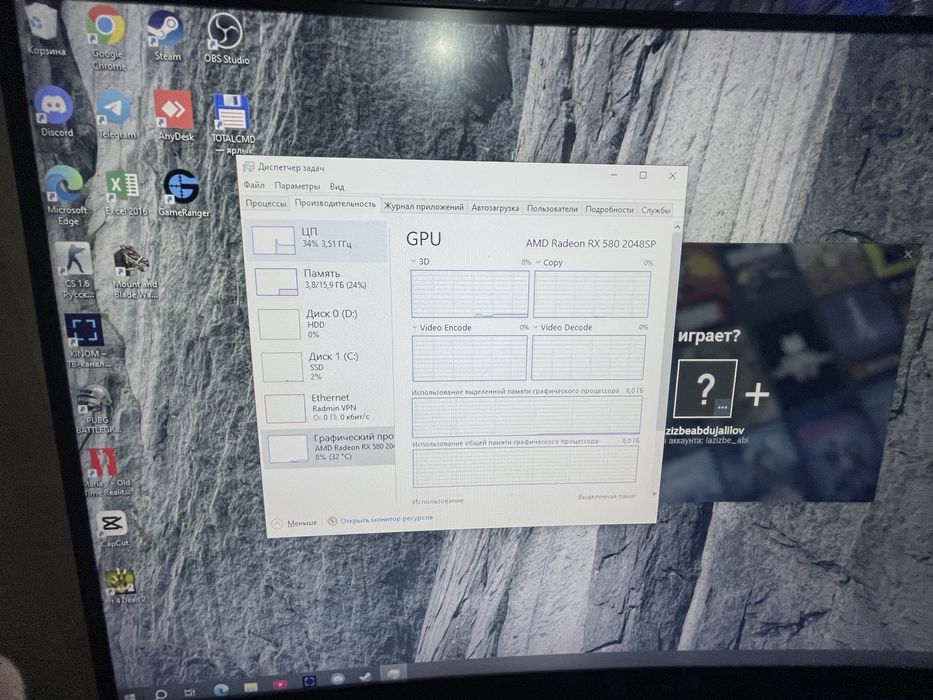Open File Explorer from the taskbar
The image size is (933, 700).
tap(251, 687)
